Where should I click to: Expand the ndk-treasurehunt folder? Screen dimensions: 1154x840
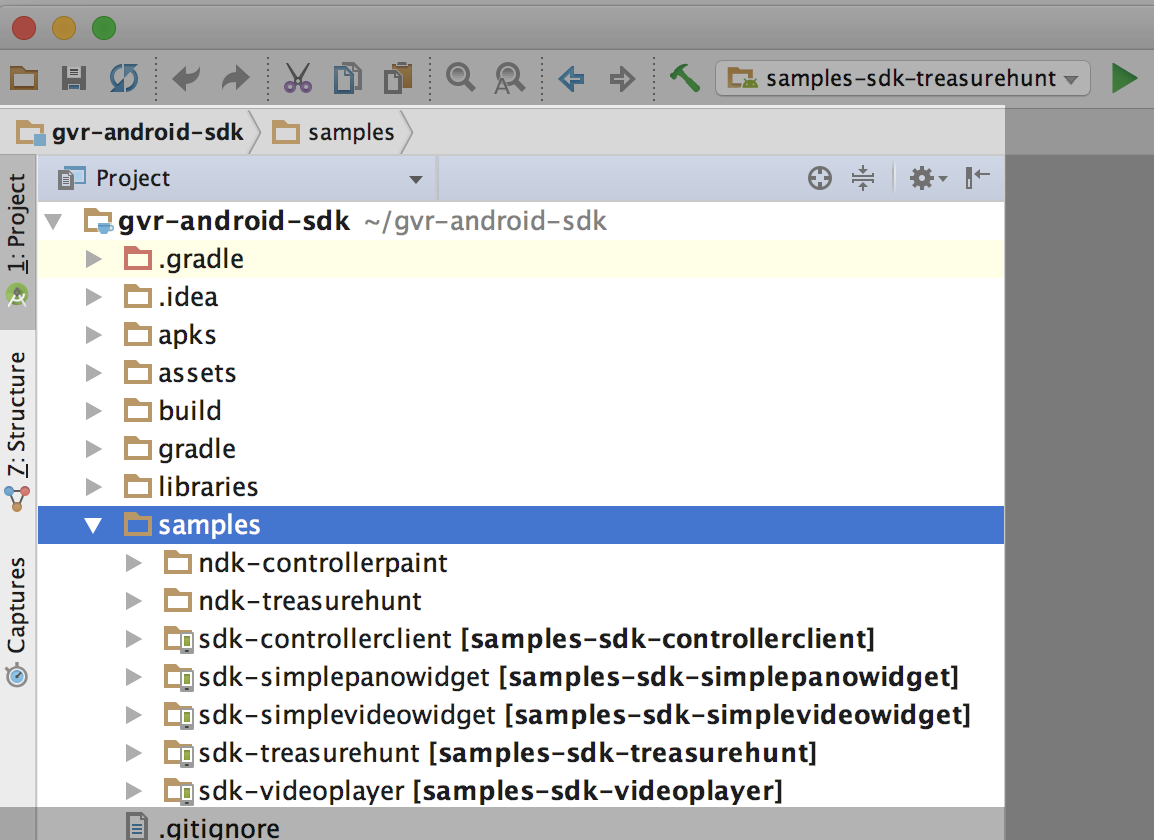tap(133, 601)
